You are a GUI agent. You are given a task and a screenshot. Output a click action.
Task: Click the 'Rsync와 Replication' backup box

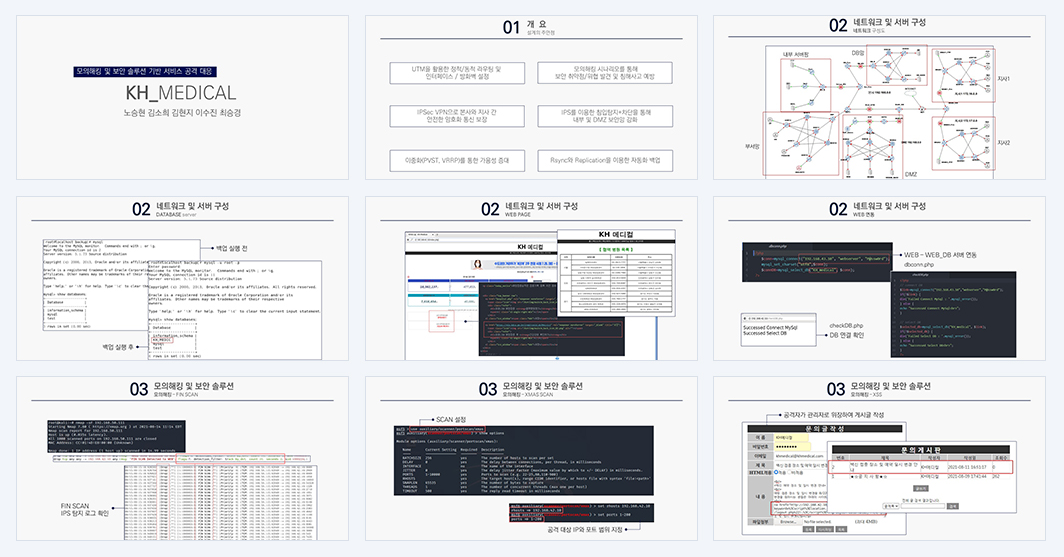[x=605, y=161]
